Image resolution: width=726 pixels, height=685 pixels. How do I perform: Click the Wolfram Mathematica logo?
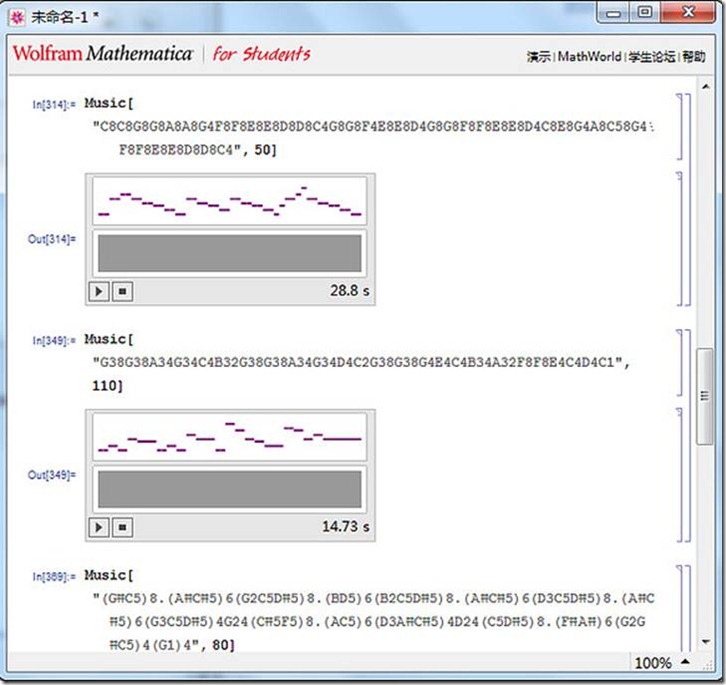tap(103, 53)
